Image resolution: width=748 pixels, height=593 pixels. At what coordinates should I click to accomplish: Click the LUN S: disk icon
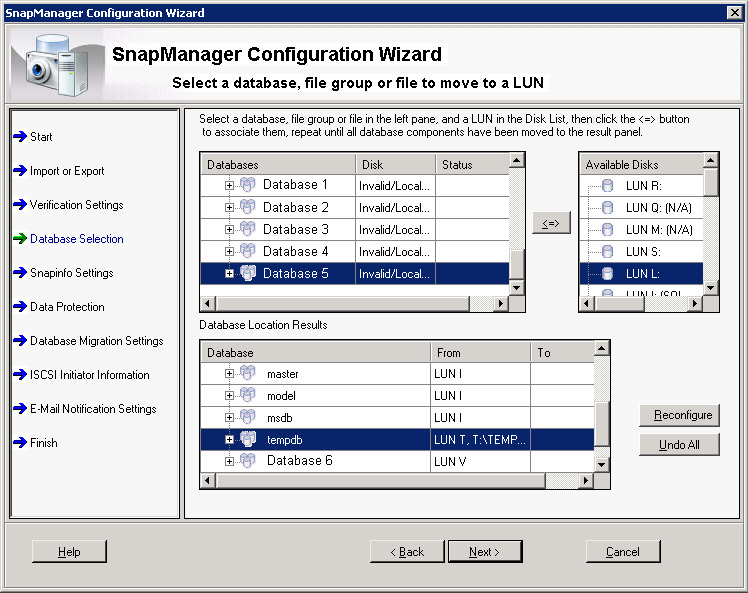607,251
